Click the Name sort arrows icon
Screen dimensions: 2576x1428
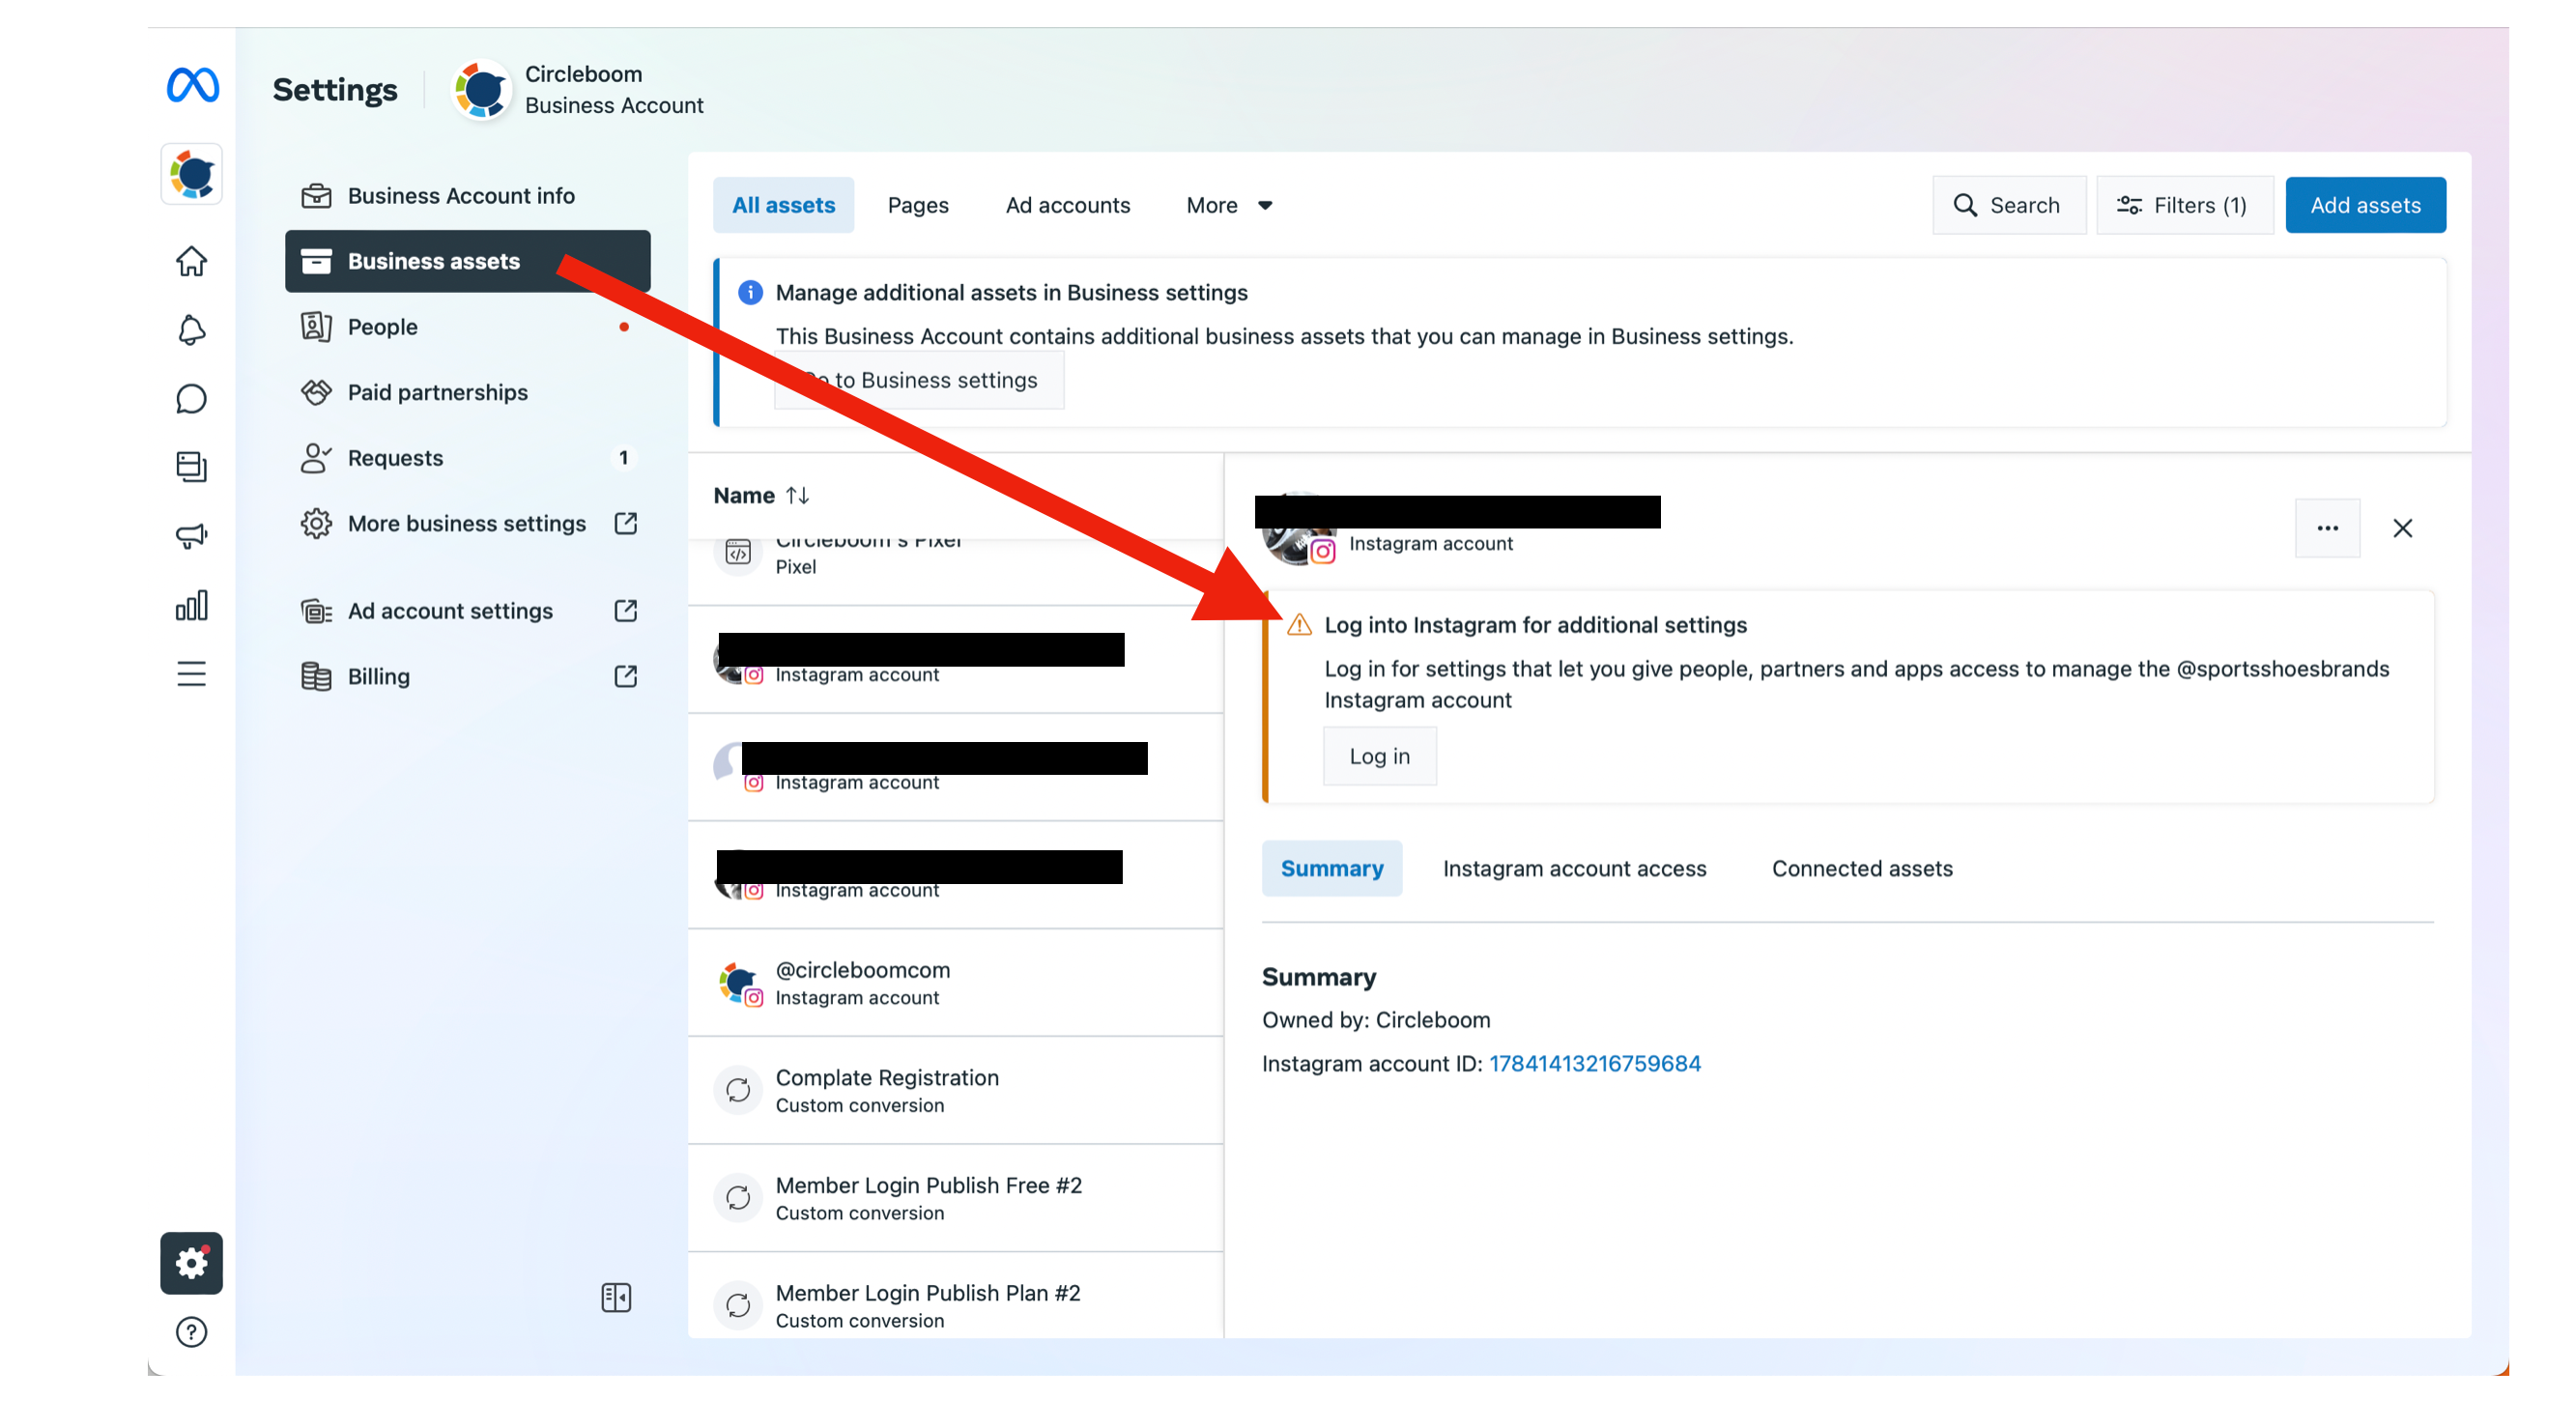[x=798, y=496]
